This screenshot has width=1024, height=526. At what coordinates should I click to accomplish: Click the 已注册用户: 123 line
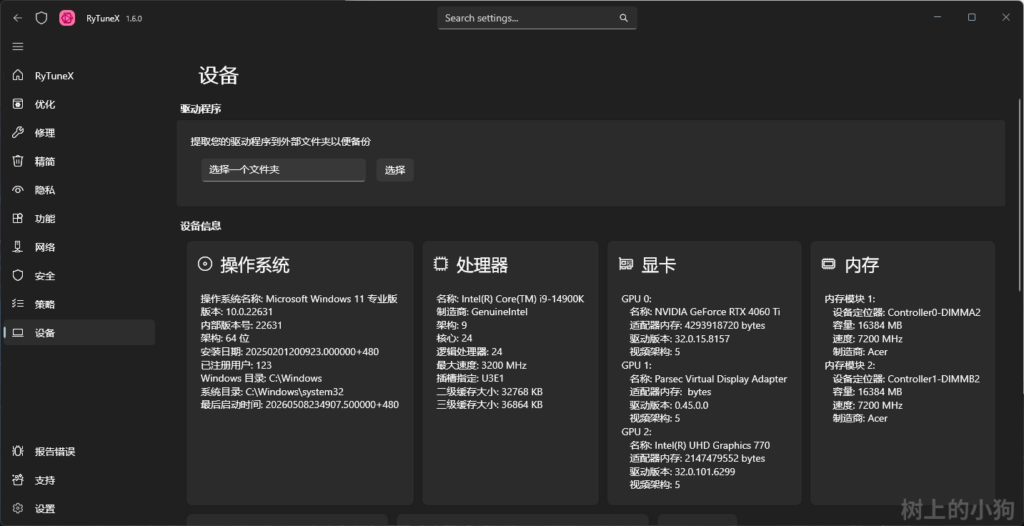click(236, 365)
